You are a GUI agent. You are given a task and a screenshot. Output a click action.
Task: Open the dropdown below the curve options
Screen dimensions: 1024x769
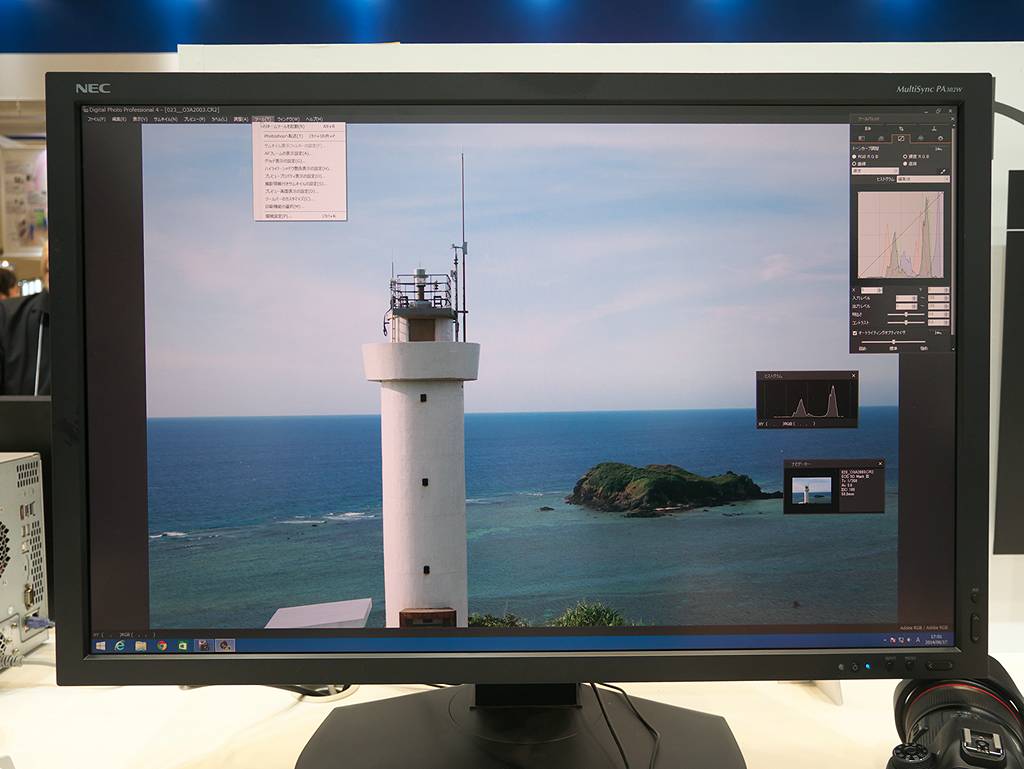click(x=875, y=171)
